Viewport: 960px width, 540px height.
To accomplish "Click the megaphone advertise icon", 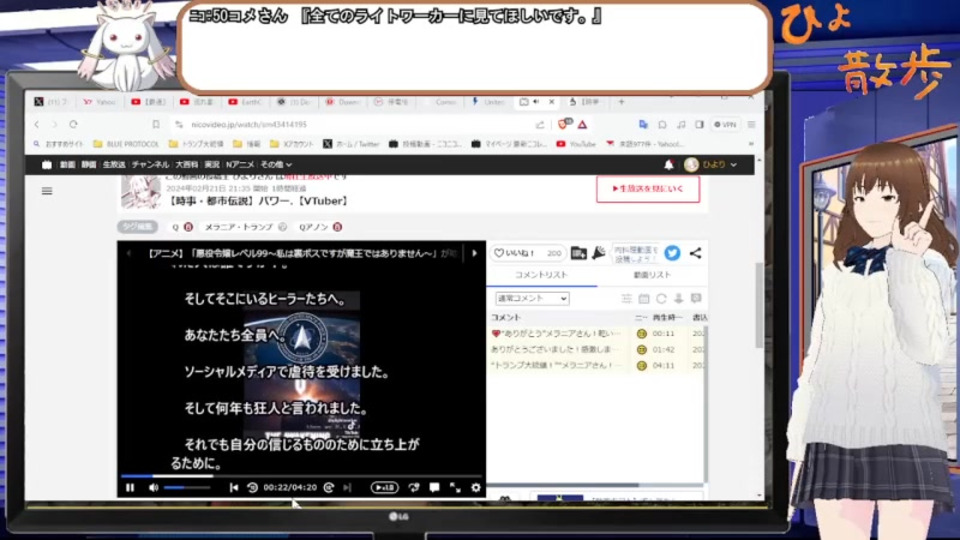I will (598, 253).
